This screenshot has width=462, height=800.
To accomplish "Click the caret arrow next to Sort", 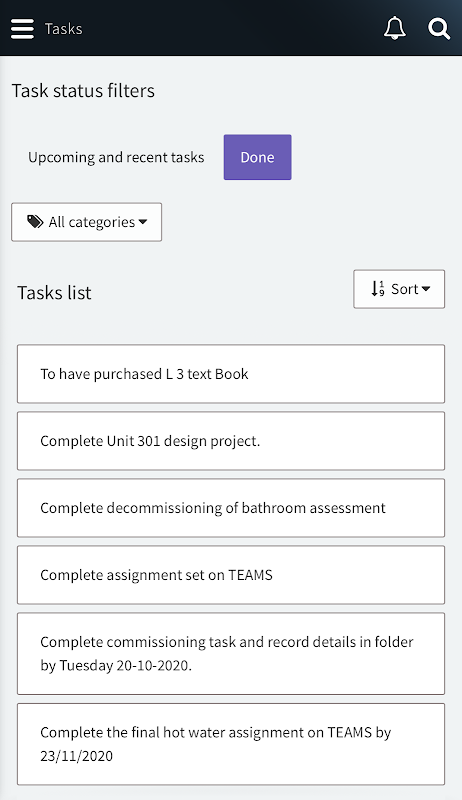I will point(426,289).
